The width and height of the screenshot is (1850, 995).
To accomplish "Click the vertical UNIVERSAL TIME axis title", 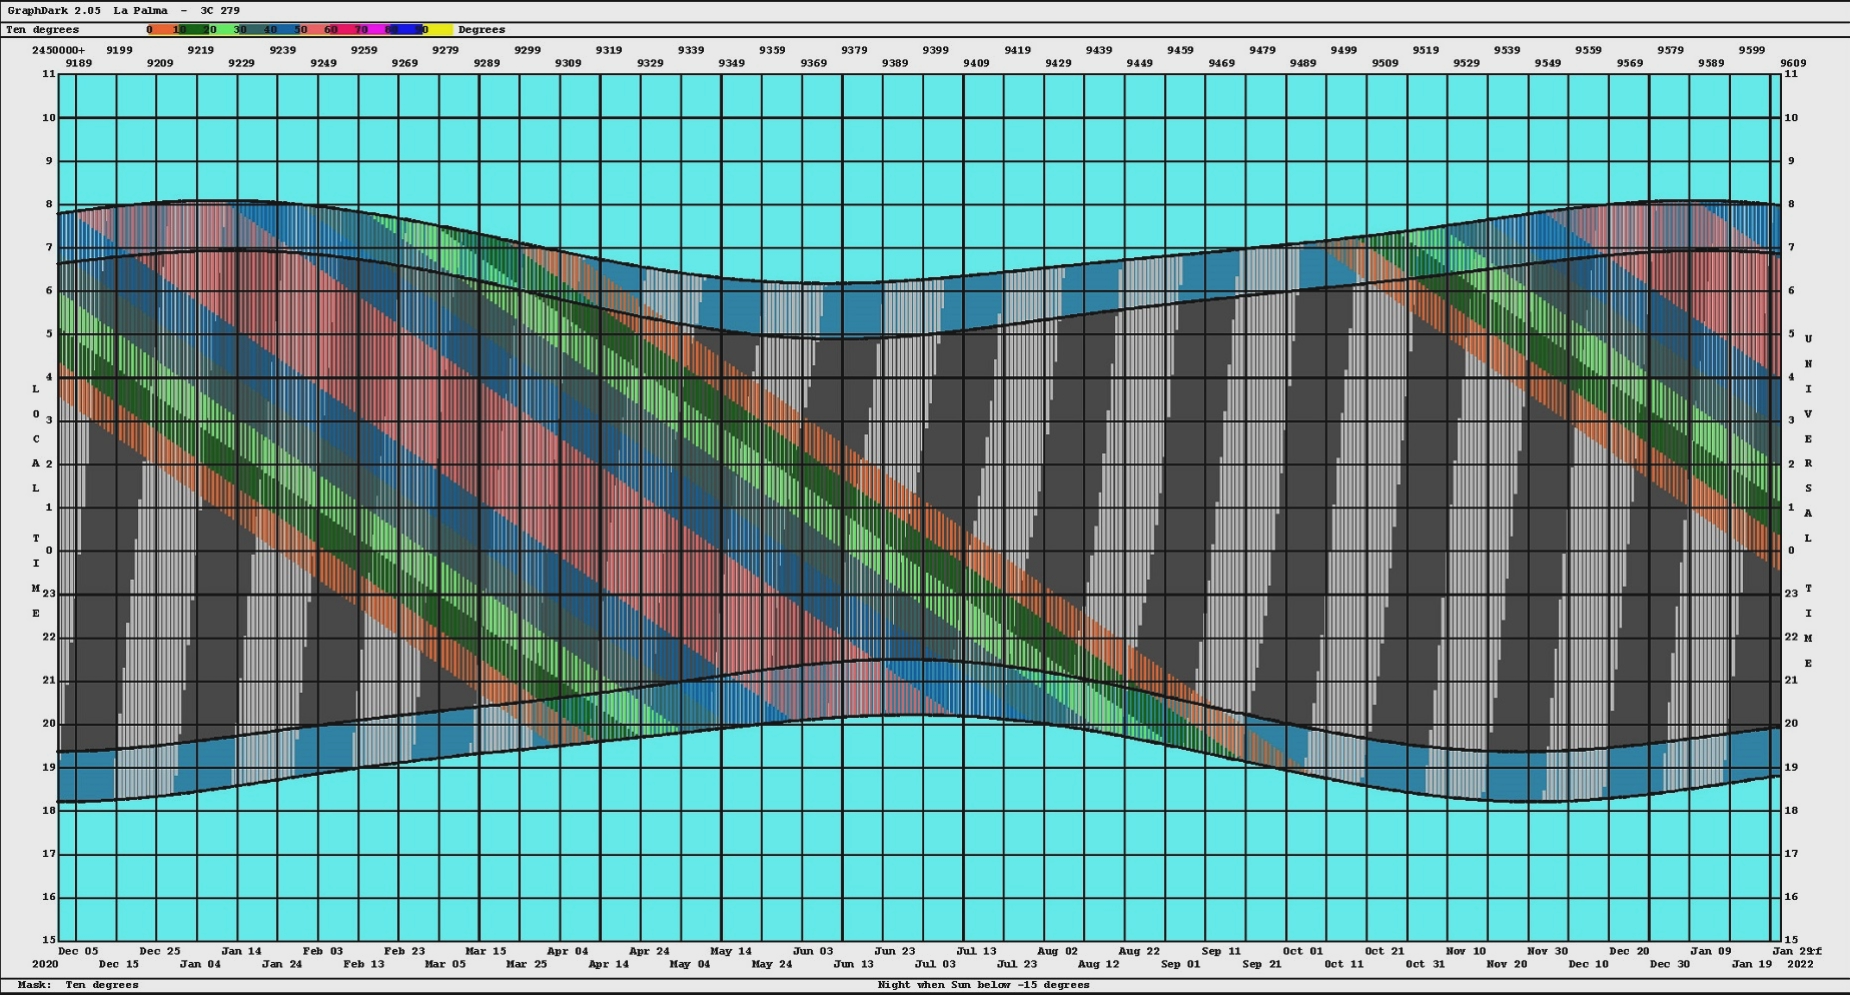I will click(1808, 500).
